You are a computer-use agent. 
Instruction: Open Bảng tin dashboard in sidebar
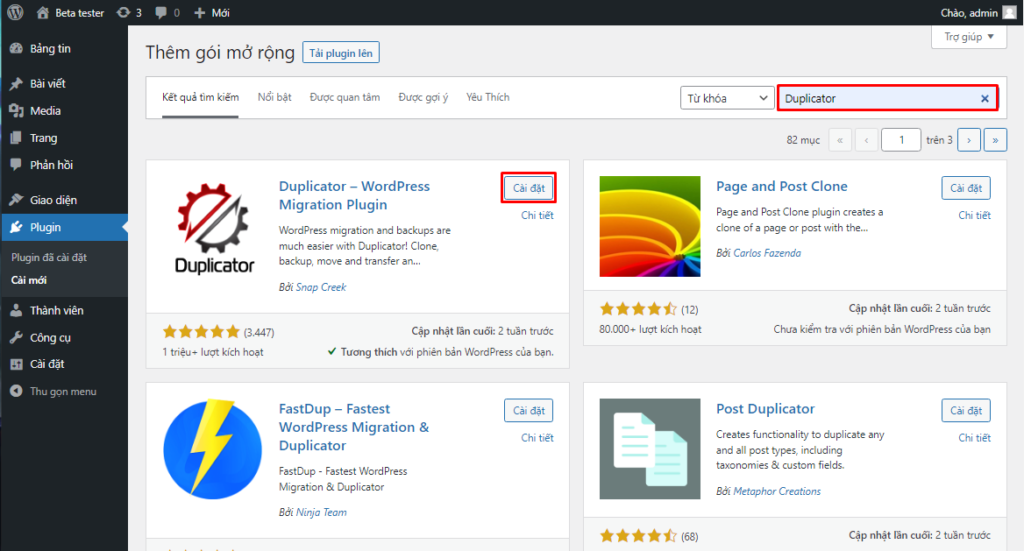[50, 49]
